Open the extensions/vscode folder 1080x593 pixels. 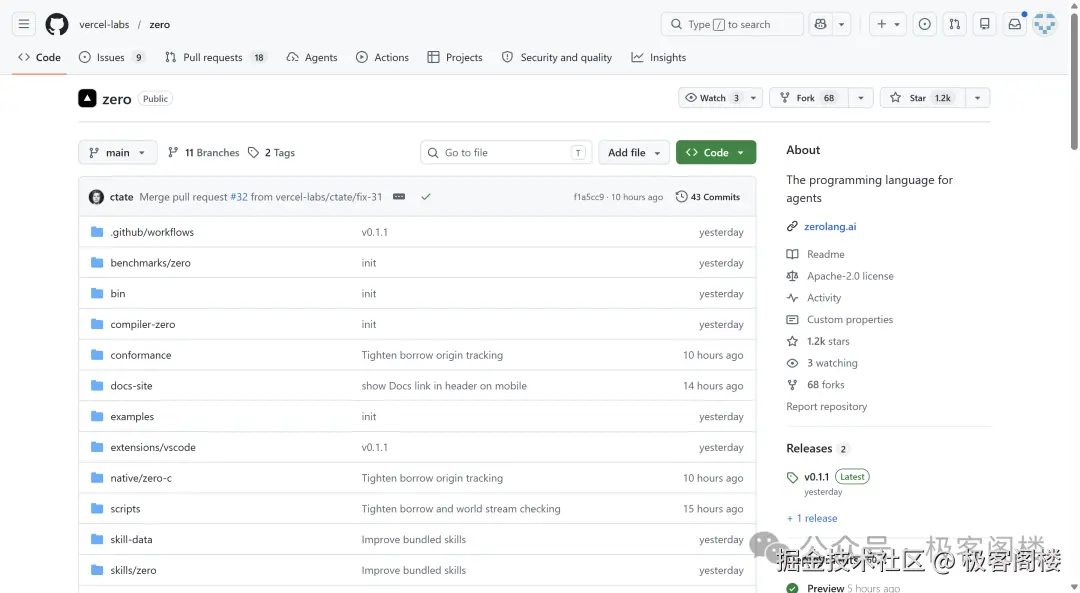tap(153, 448)
